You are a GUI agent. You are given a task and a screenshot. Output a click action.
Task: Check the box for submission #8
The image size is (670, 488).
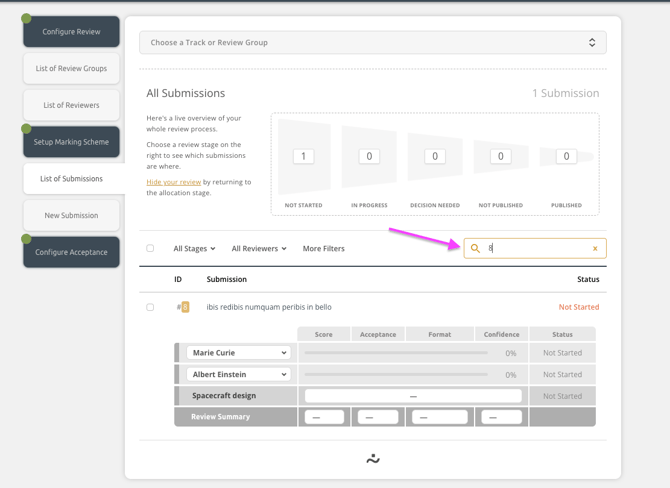(150, 307)
